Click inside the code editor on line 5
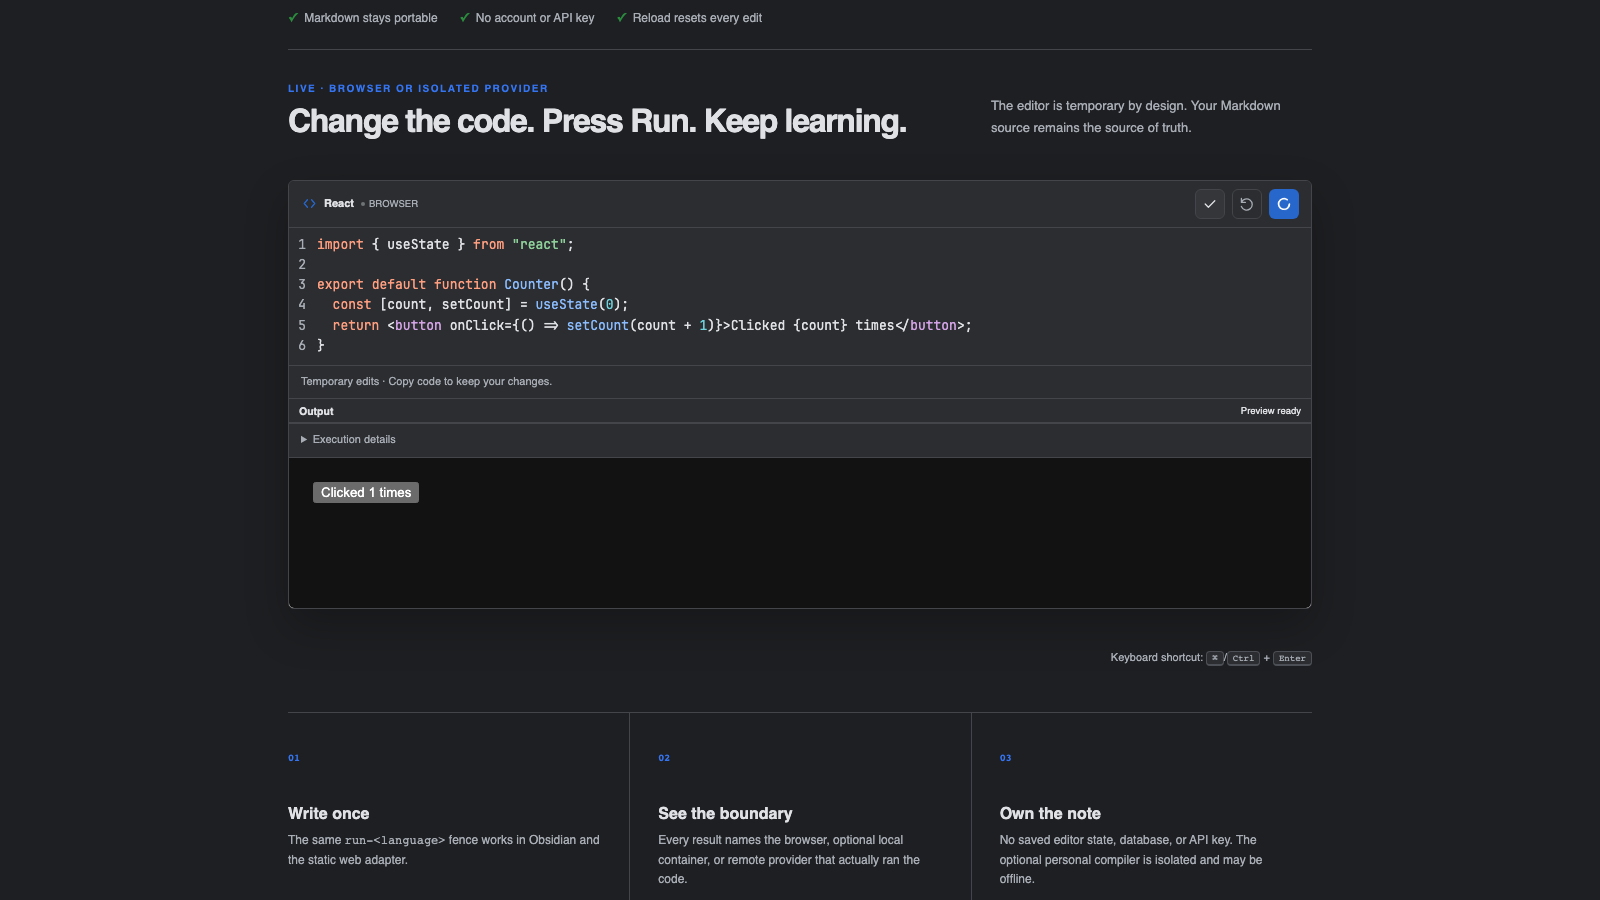The width and height of the screenshot is (1600, 900). click(644, 326)
